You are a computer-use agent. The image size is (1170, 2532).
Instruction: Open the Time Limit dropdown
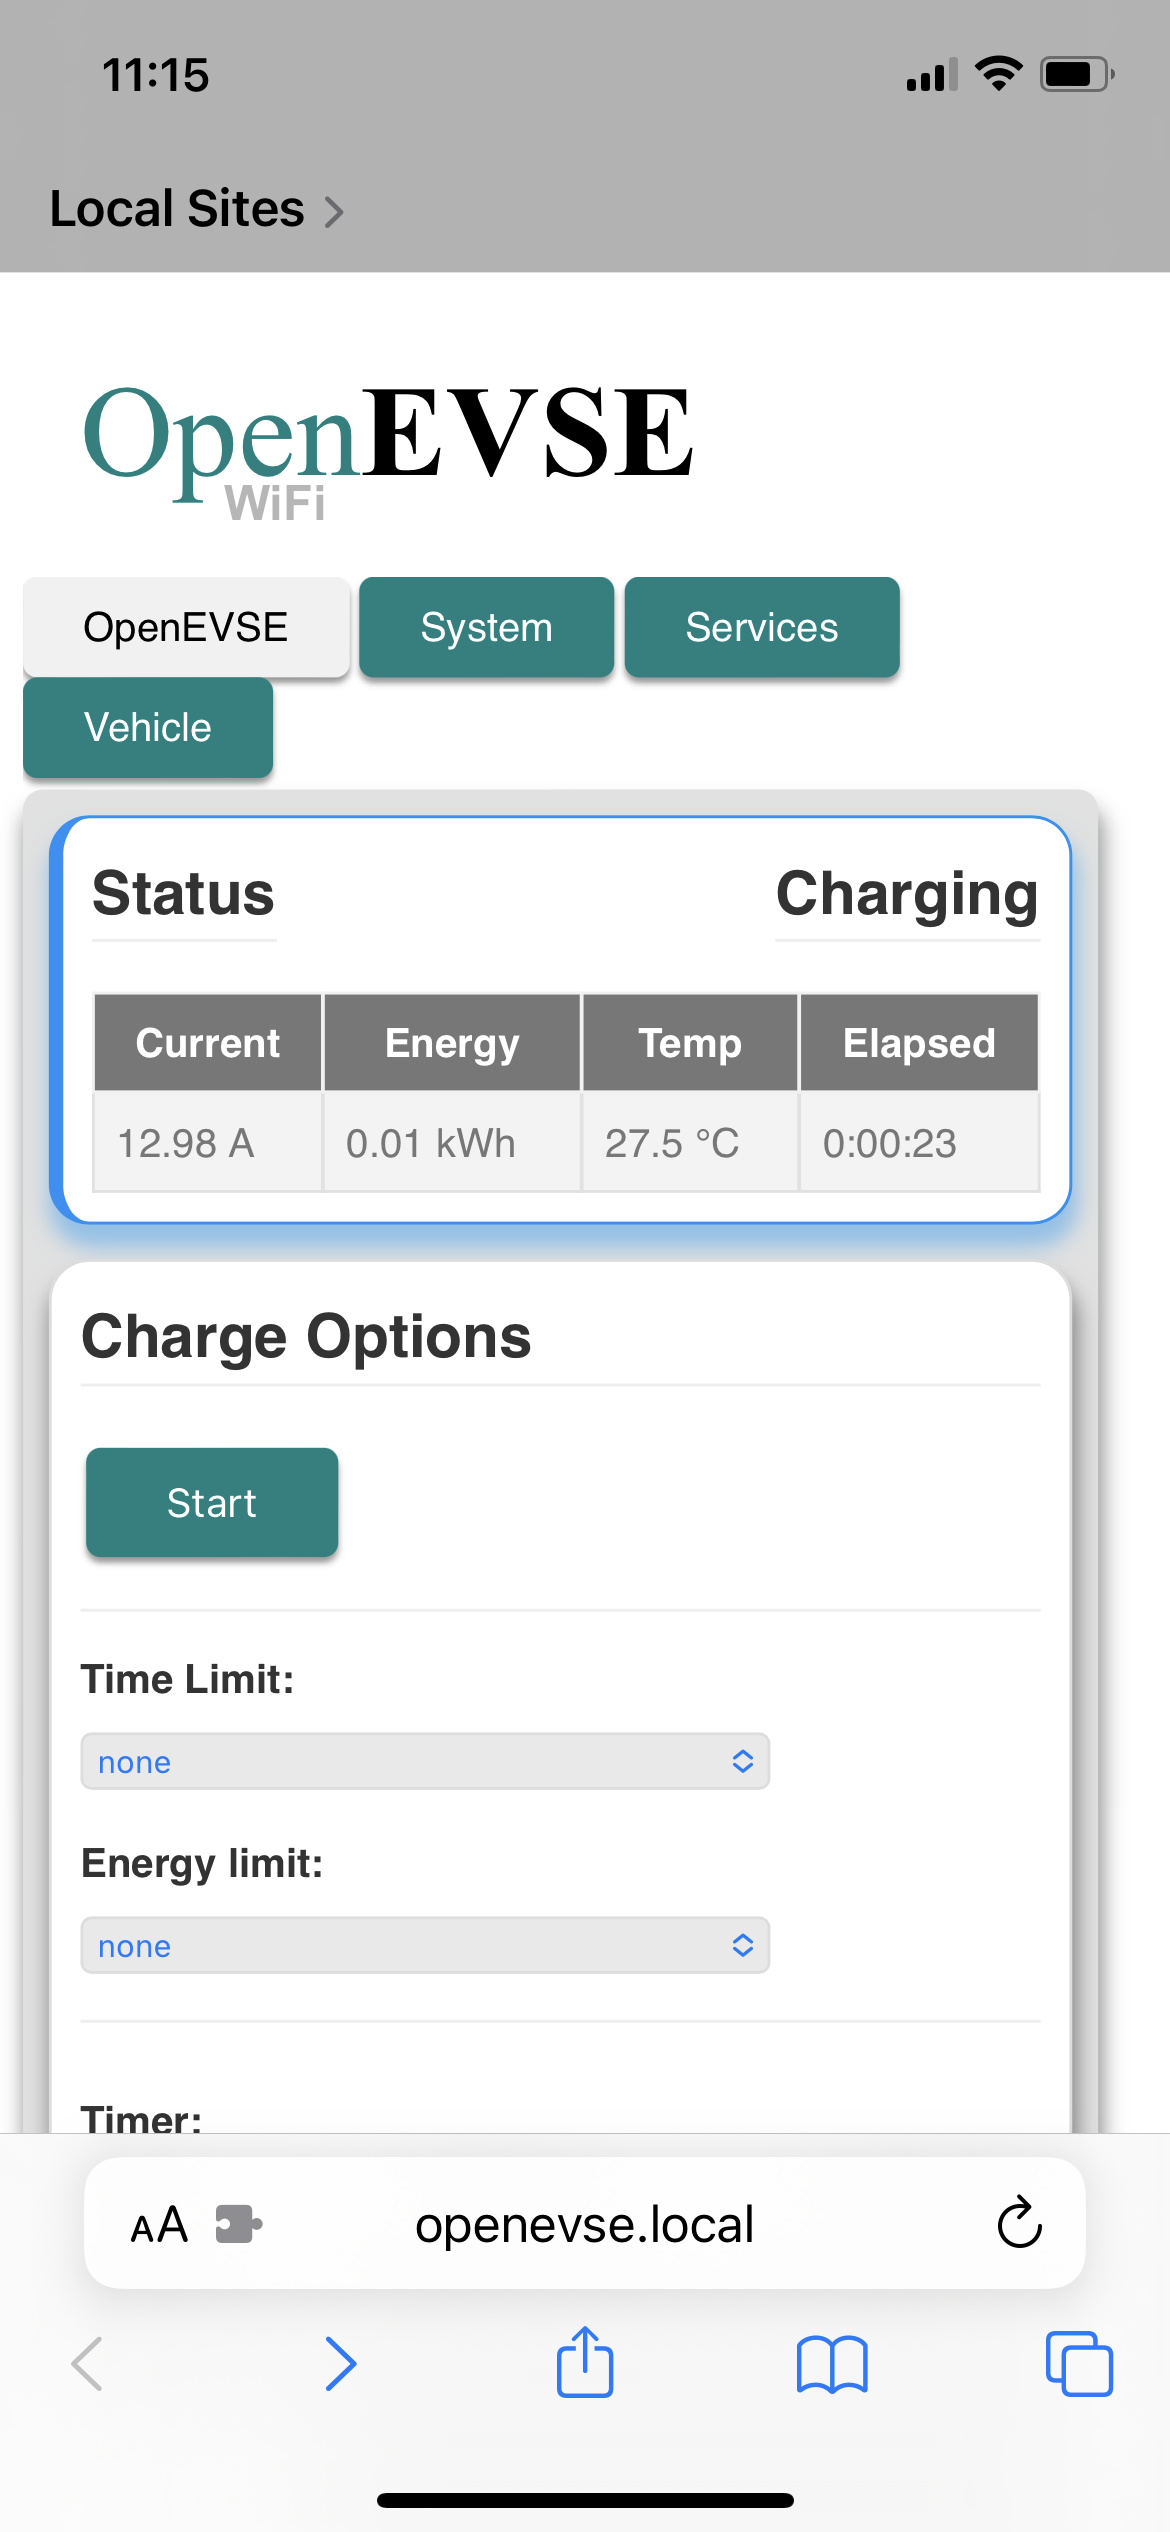423,1761
